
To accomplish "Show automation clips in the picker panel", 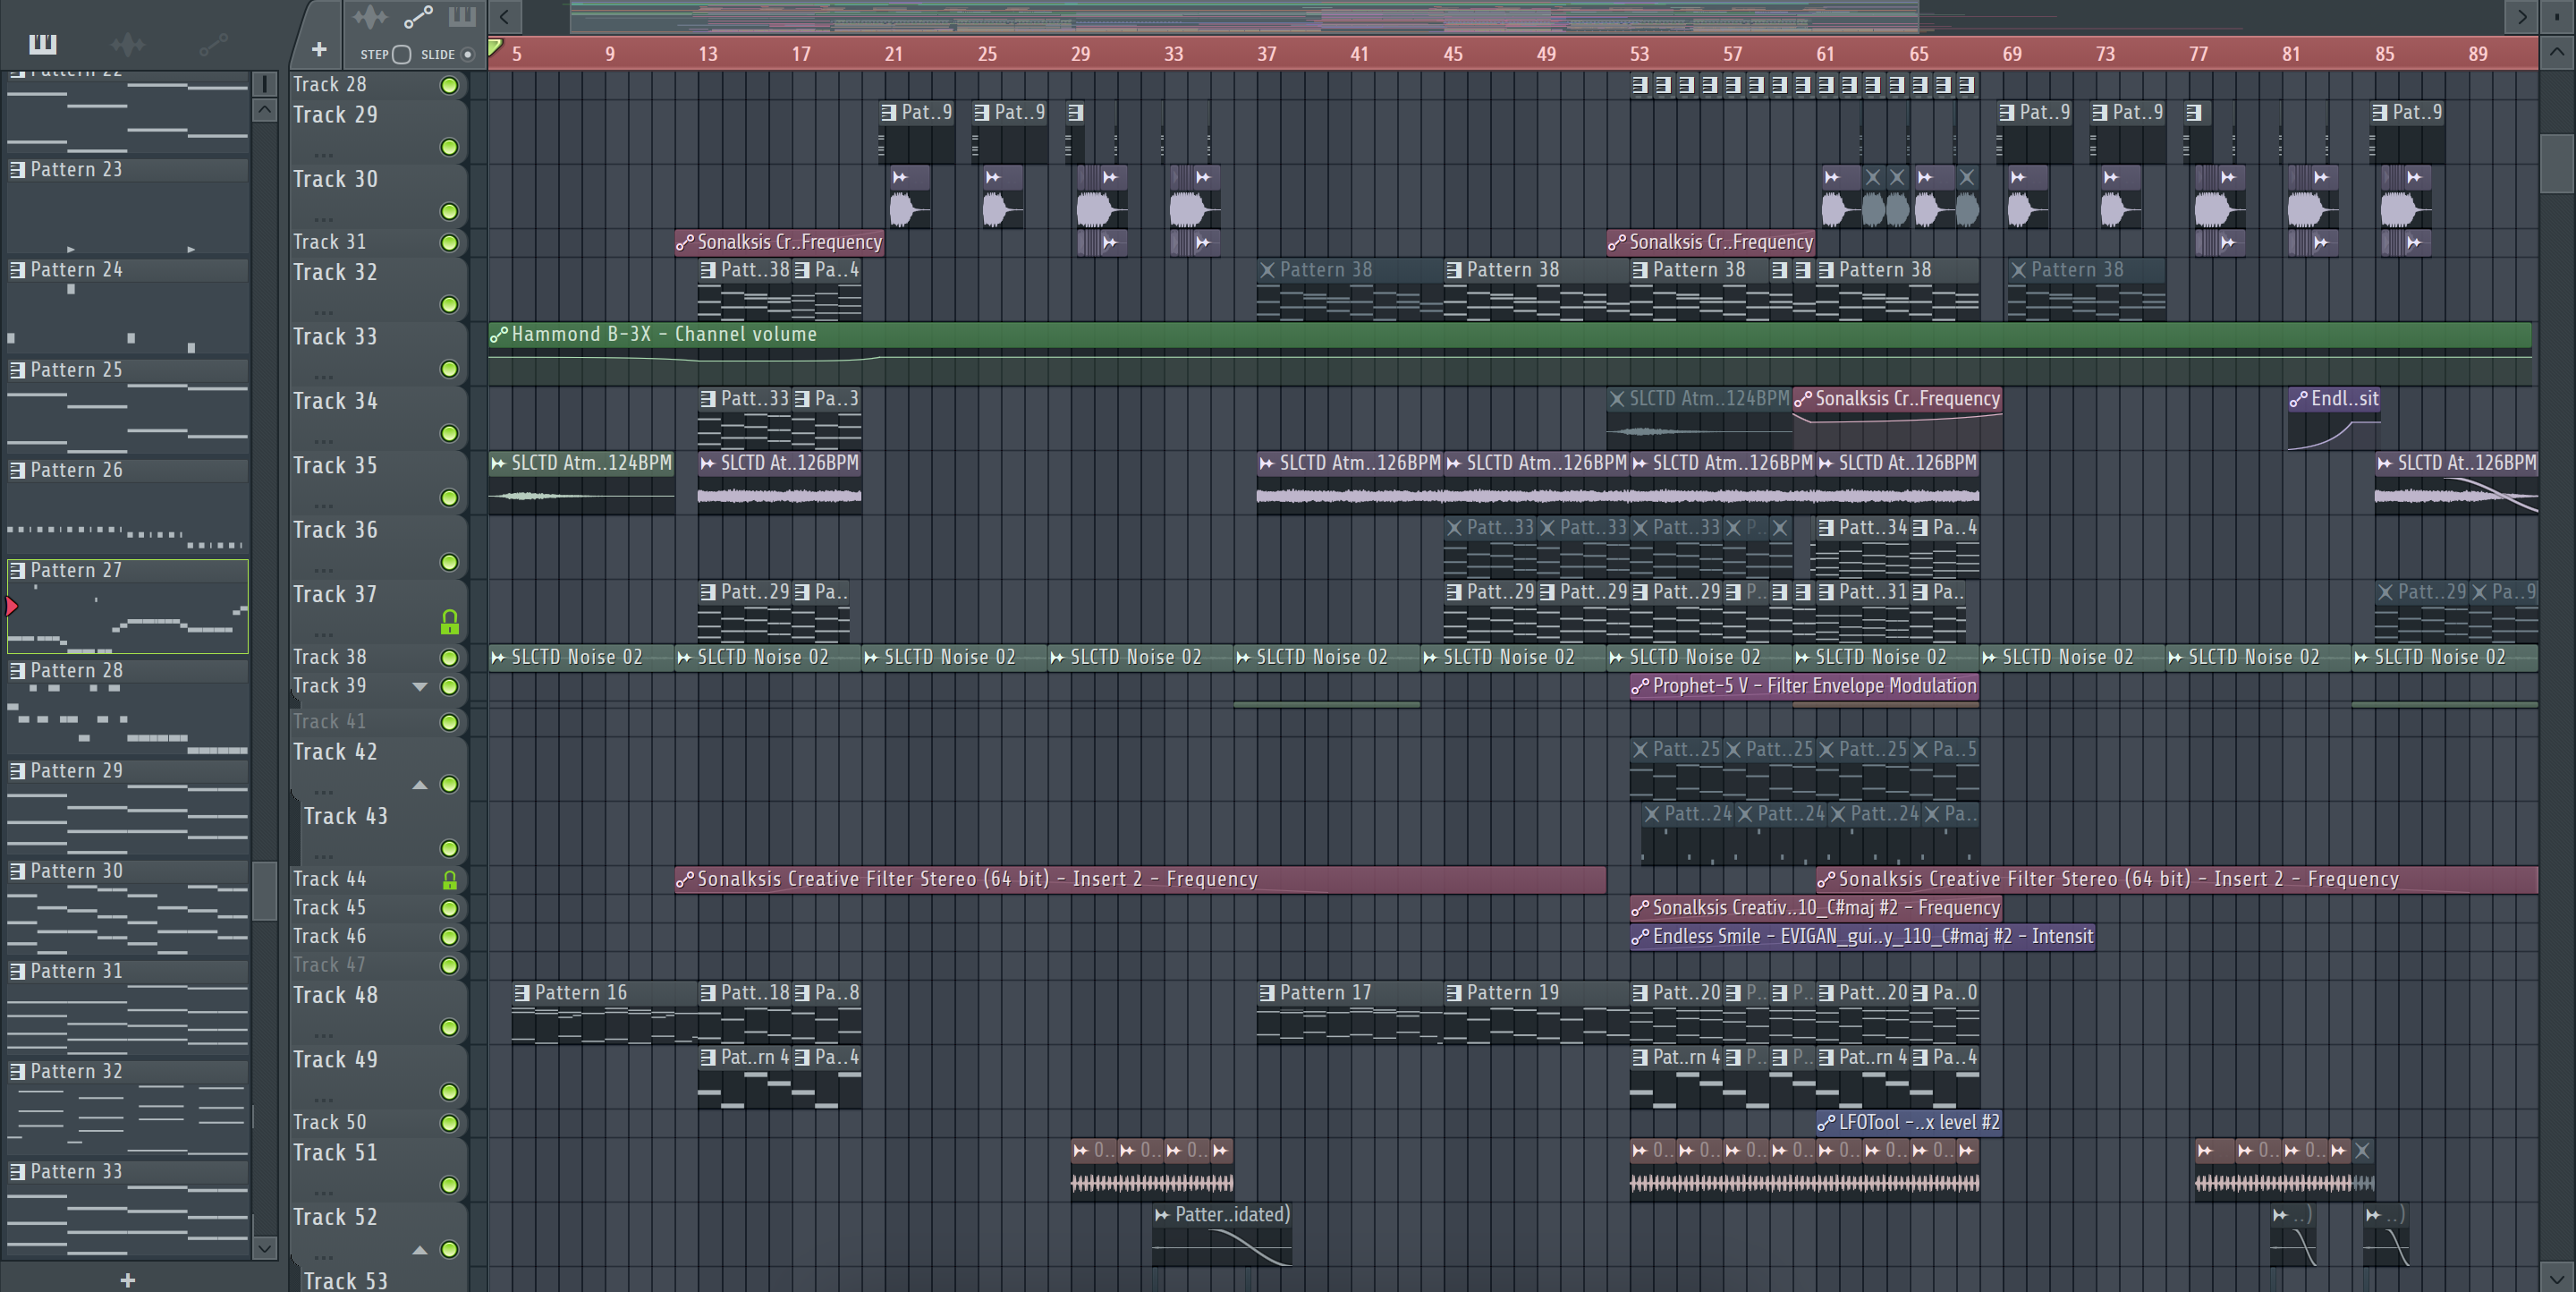I will tap(213, 43).
